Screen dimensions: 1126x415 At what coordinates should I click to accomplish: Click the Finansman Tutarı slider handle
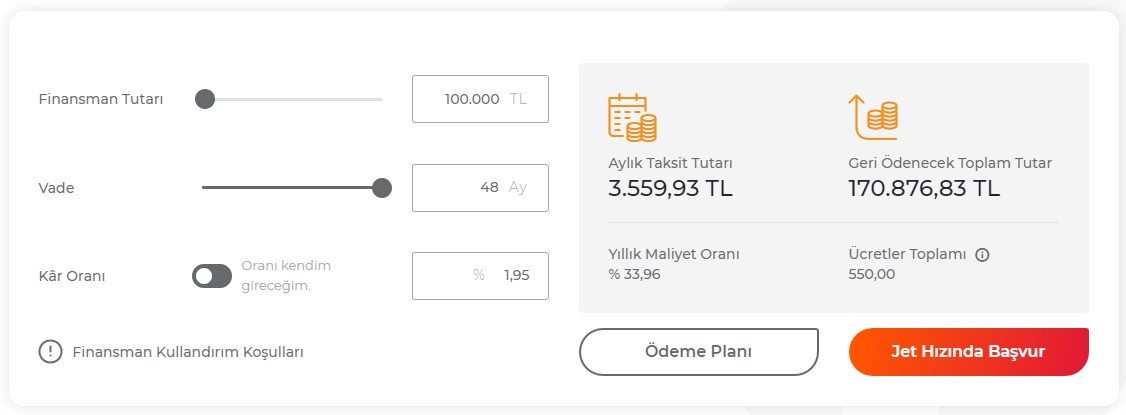pyautogui.click(x=205, y=99)
